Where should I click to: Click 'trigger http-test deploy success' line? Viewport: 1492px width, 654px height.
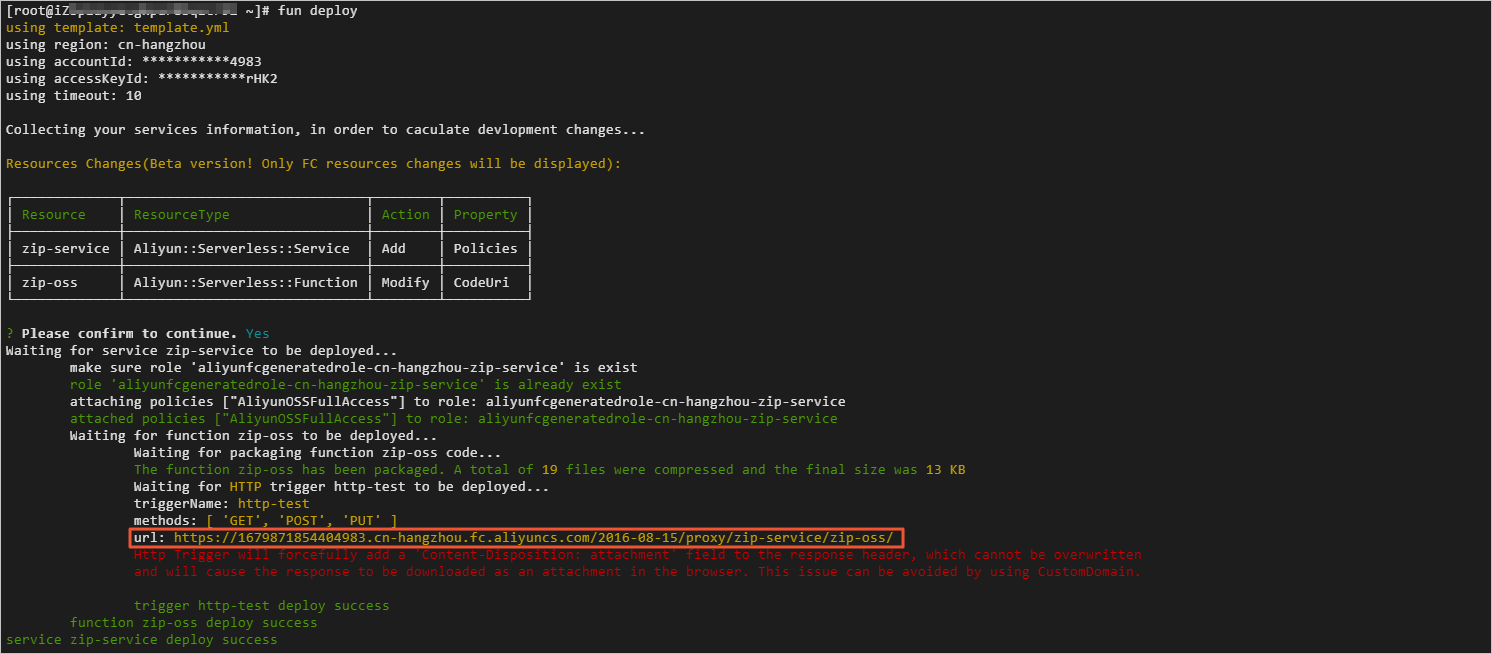(262, 606)
